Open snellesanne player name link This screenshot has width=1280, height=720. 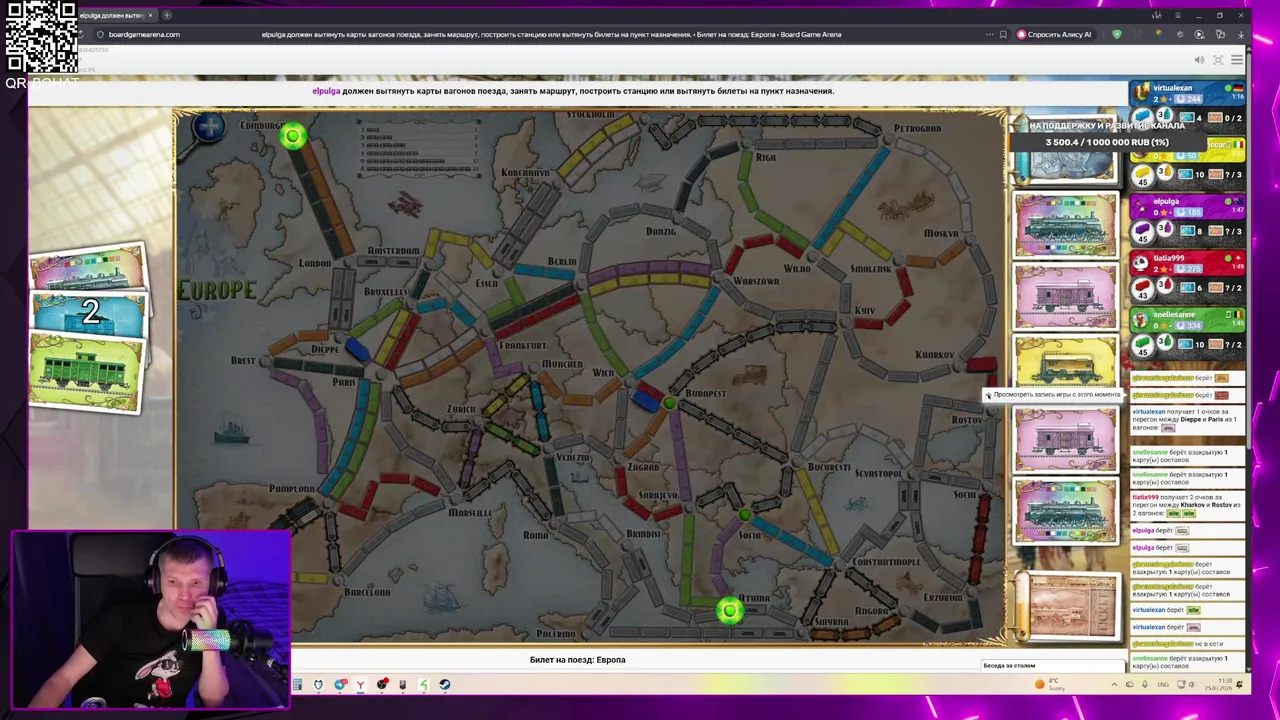[1173, 314]
